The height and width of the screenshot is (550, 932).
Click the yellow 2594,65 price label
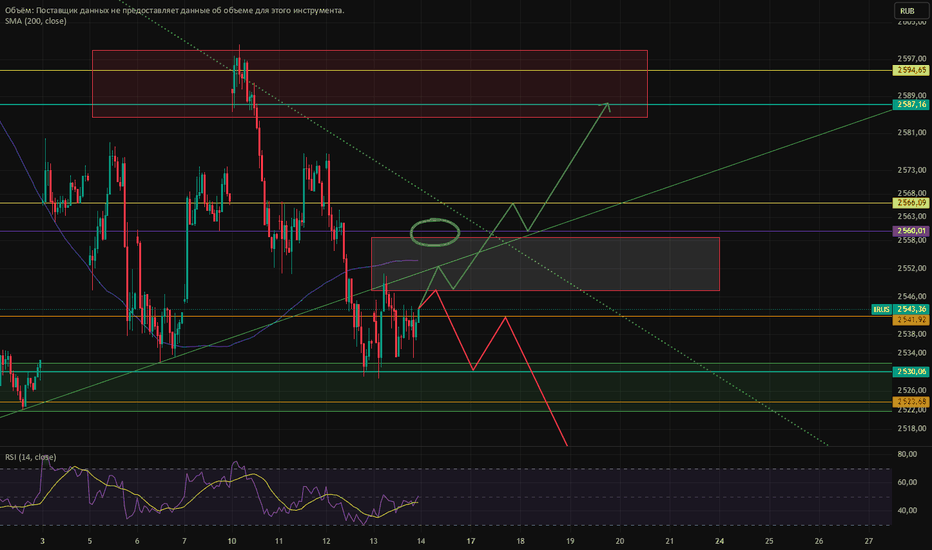[909, 71]
